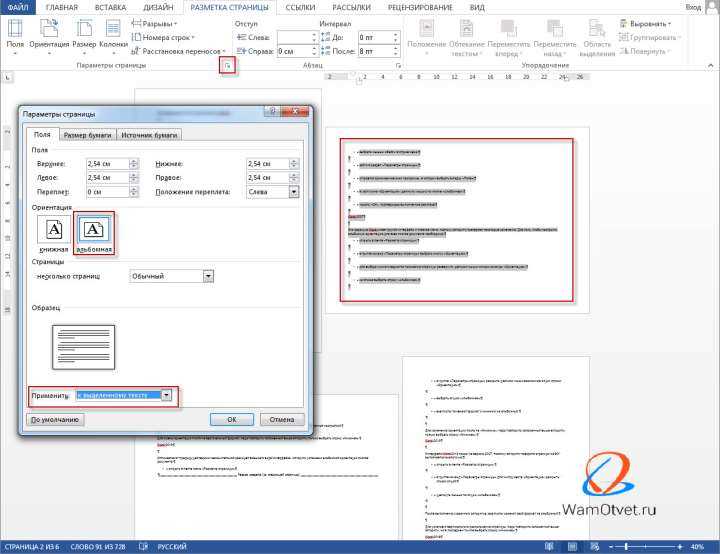The width and height of the screenshot is (720, 554).
Task: Click the Положение position button
Action: tap(427, 37)
